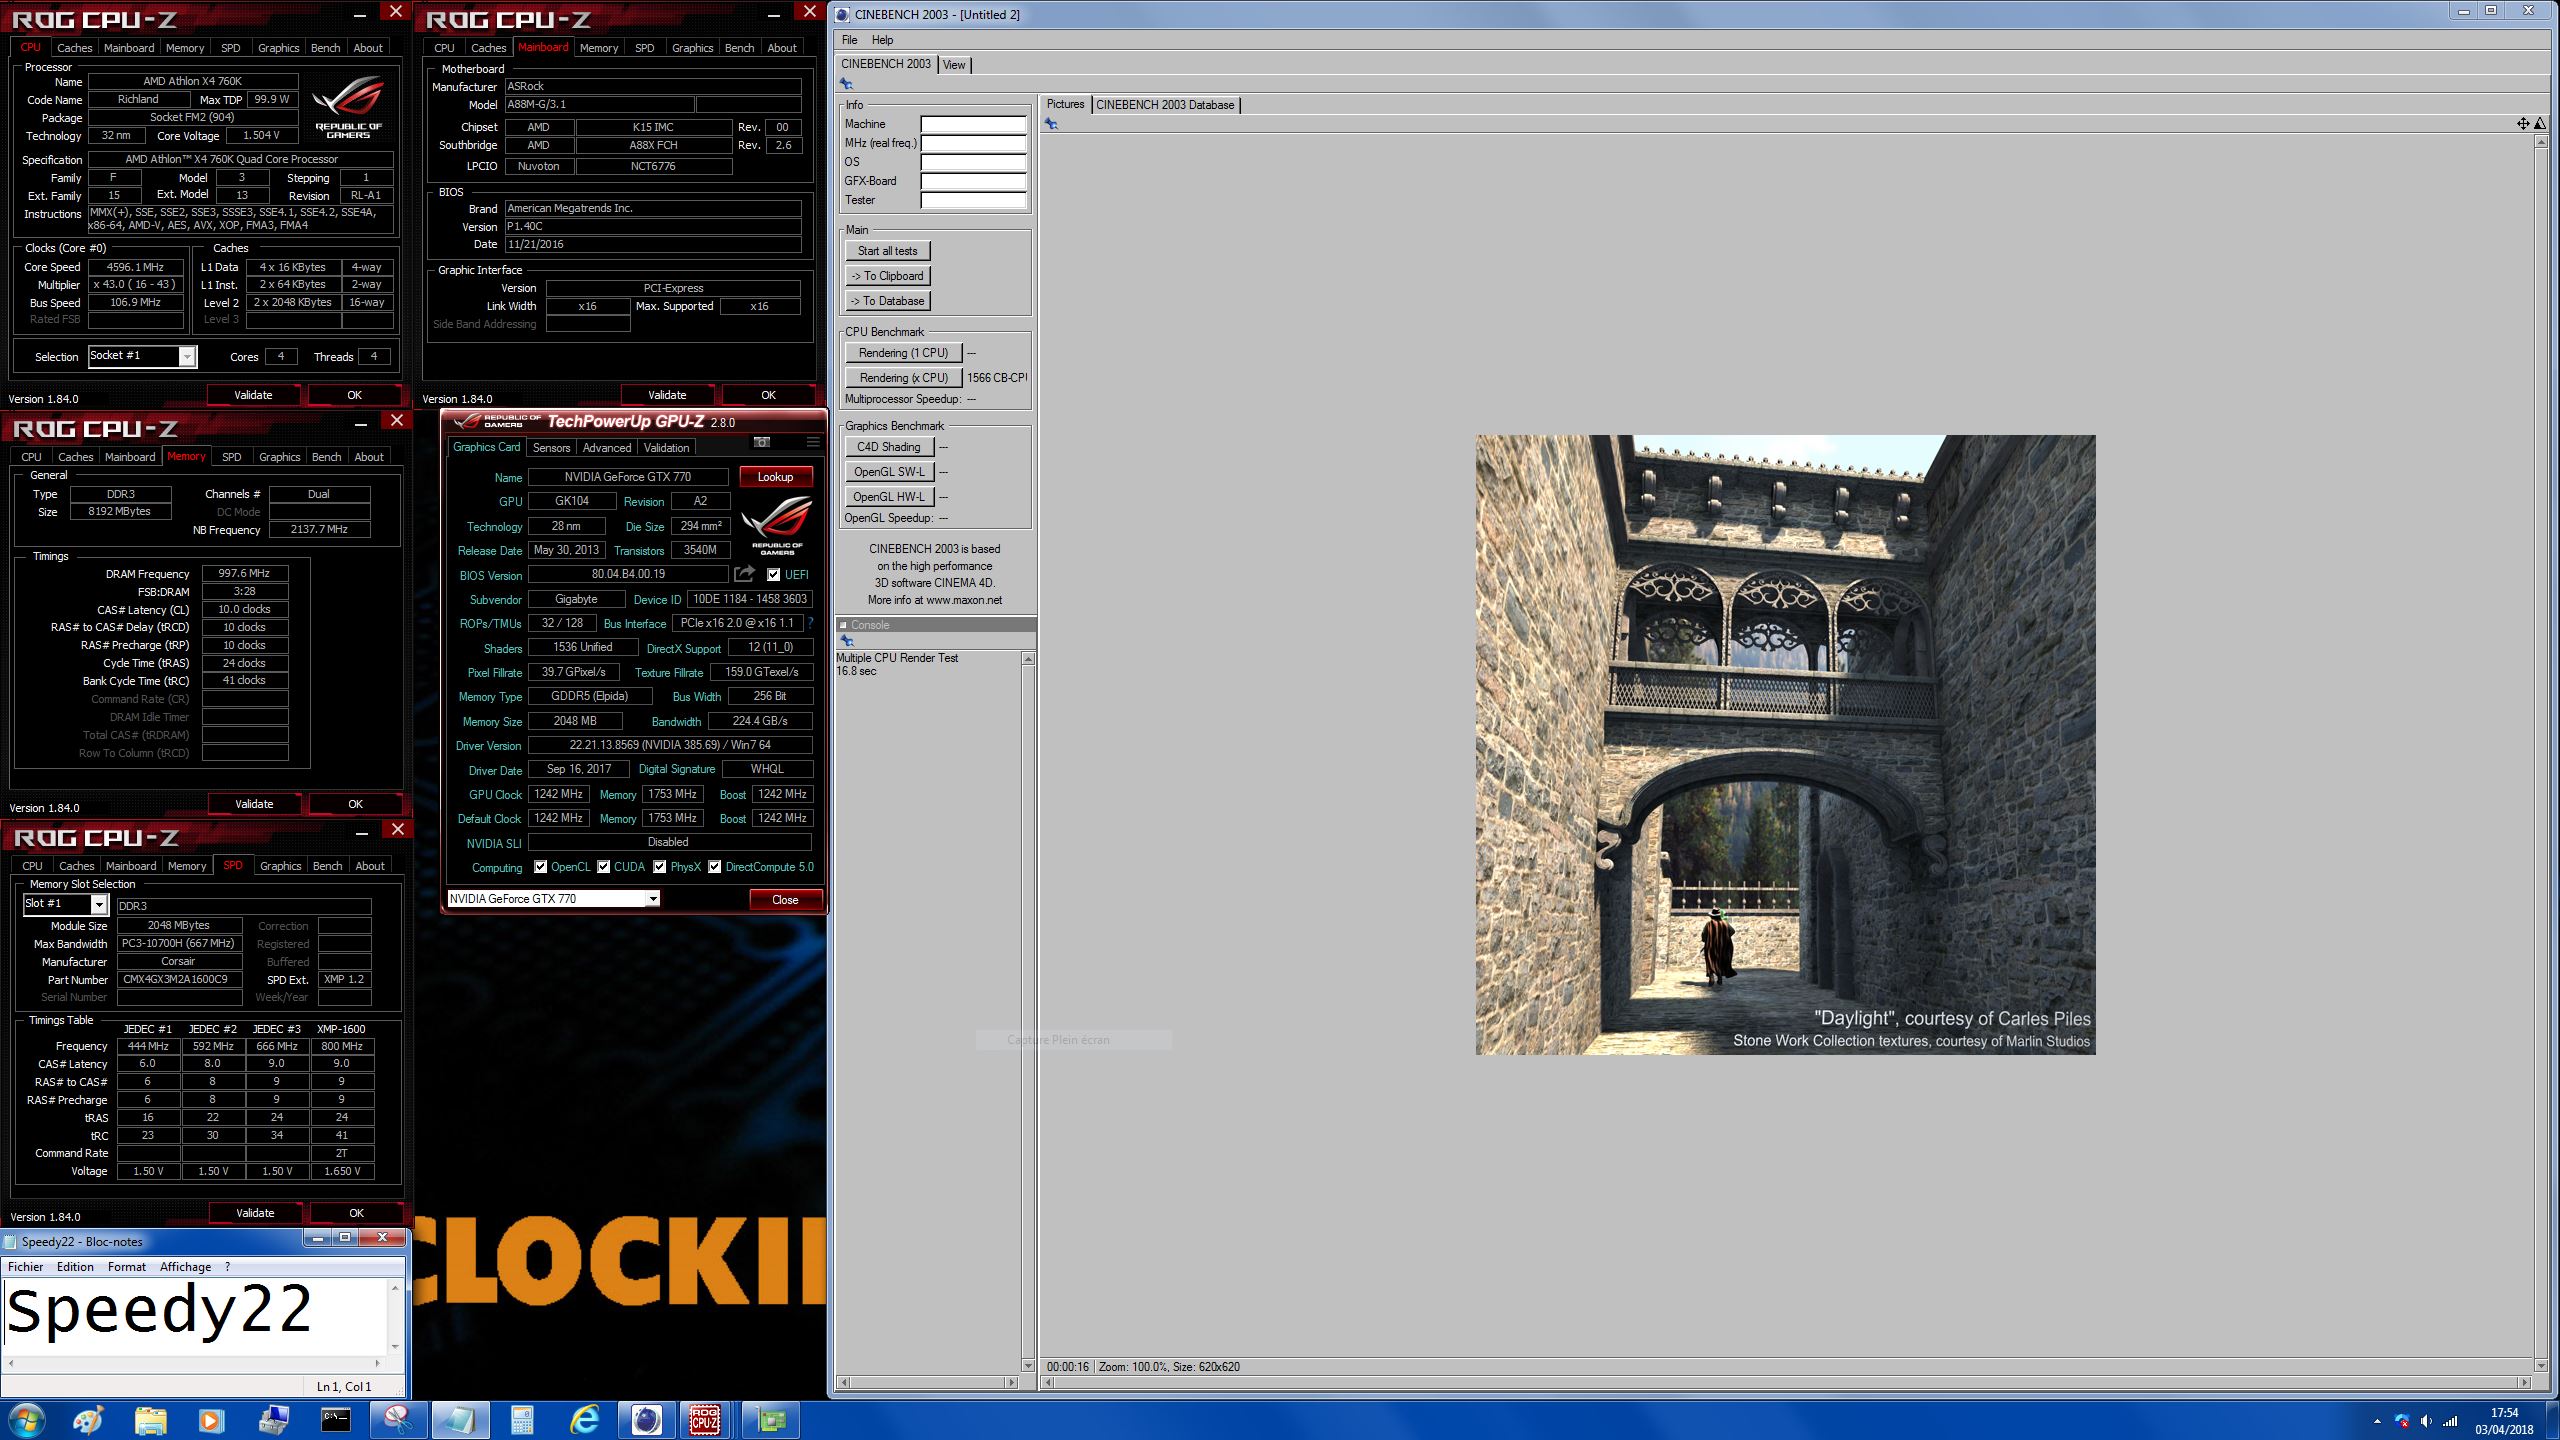
Task: Open File Explorer from the taskbar
Action: tap(150, 1420)
